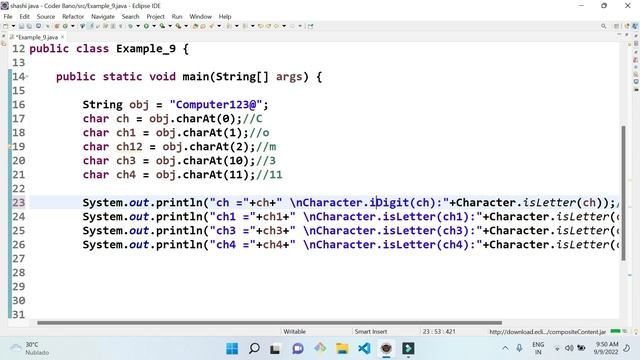This screenshot has height=360, width=640.
Task: Click the green progress indicator in status bar
Action: click(x=616, y=331)
